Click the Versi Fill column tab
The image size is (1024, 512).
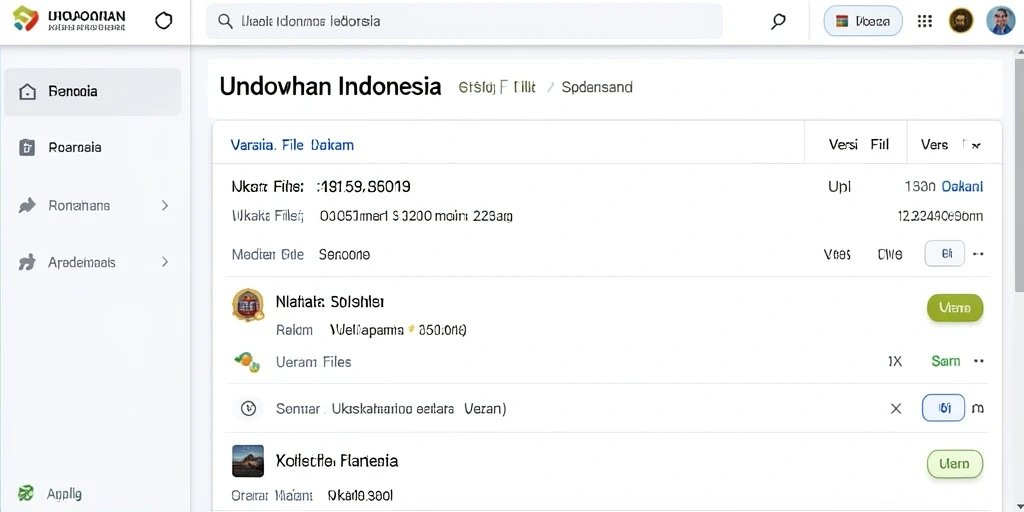pos(858,145)
